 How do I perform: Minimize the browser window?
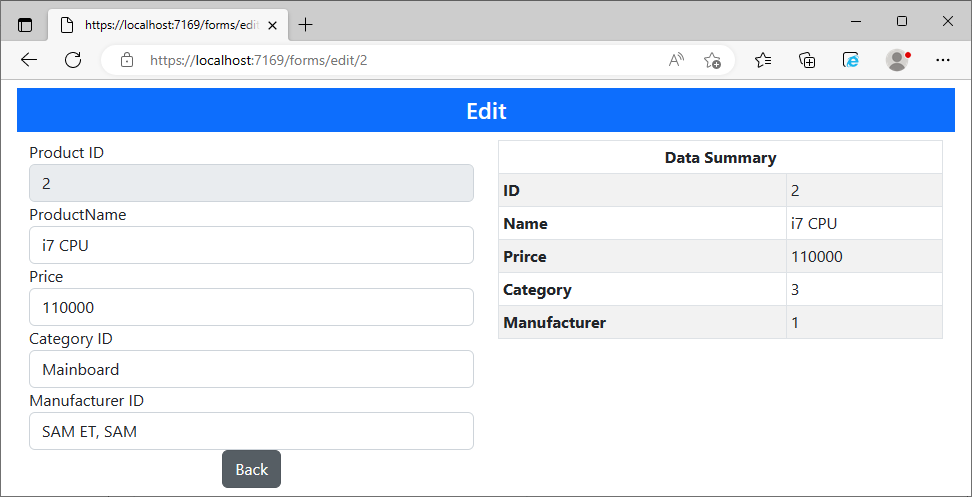tap(857, 21)
